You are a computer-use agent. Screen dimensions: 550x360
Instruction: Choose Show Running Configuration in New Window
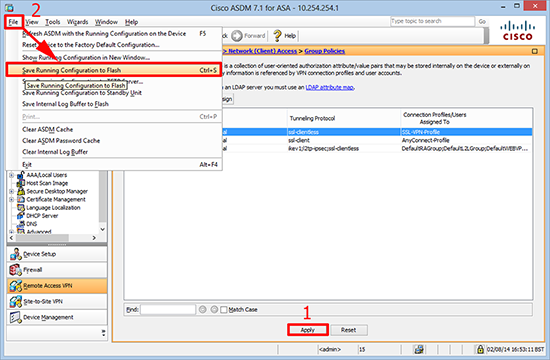click(x=114, y=58)
